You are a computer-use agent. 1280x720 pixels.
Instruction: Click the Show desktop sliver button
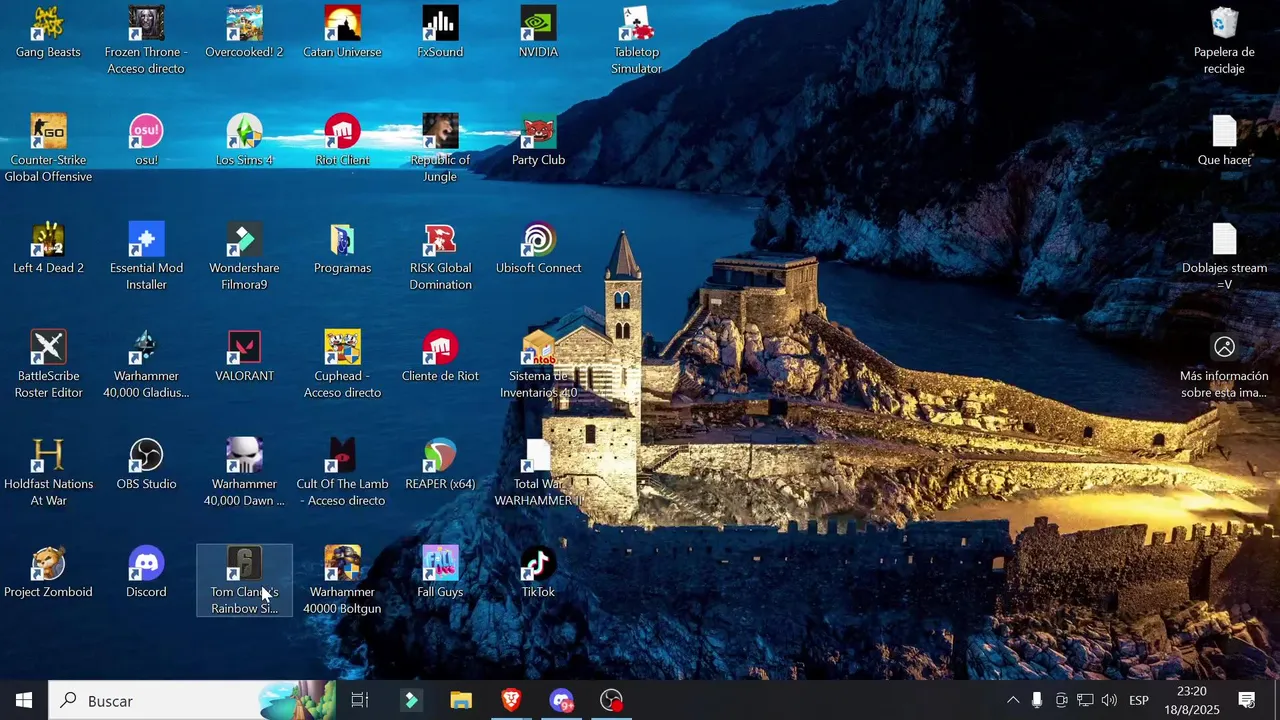1277,700
